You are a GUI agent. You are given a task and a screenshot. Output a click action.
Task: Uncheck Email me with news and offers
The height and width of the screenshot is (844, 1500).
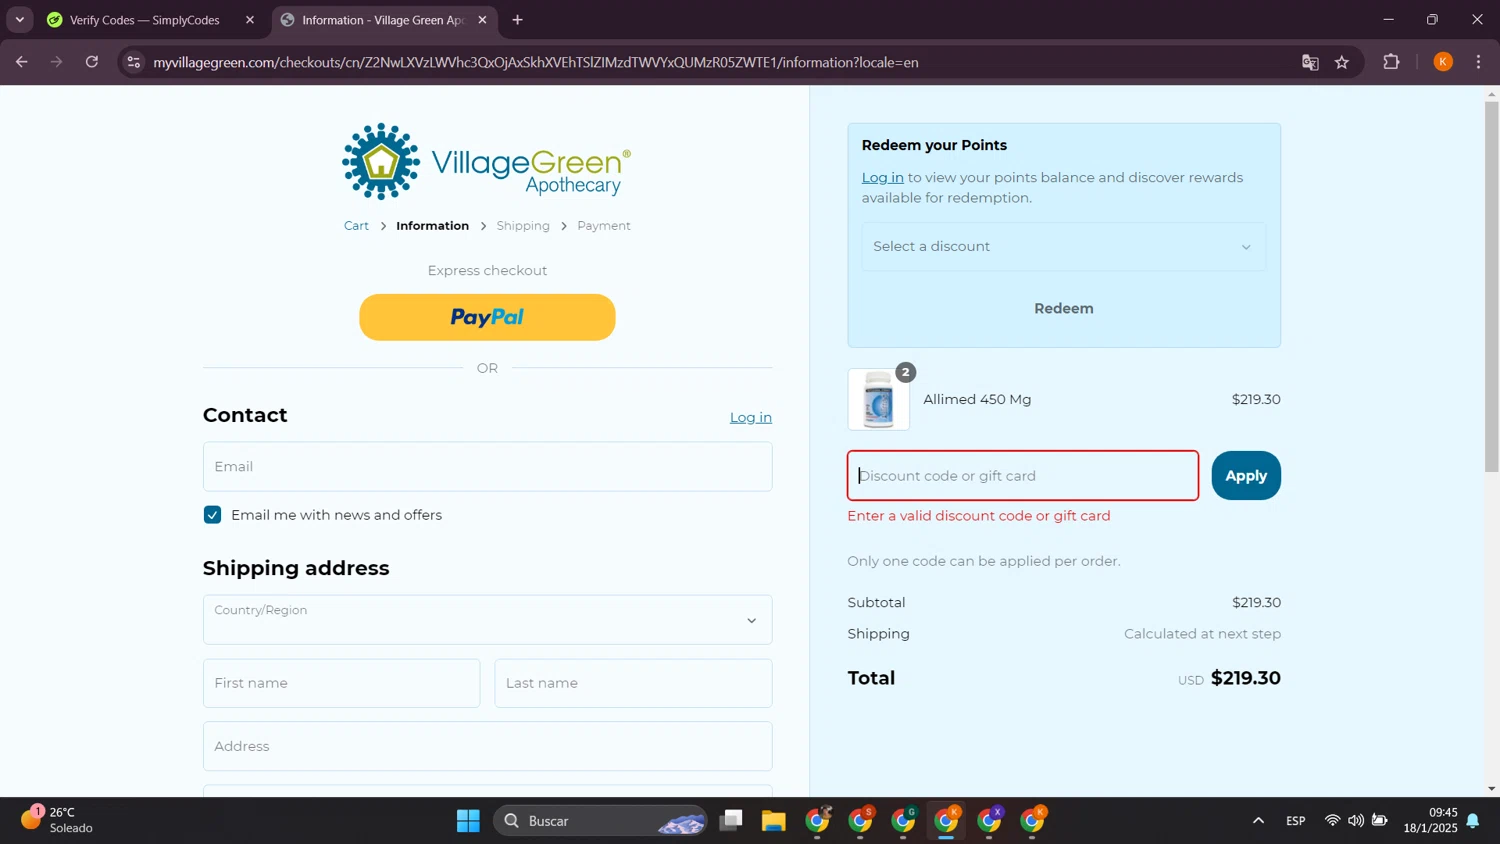click(x=212, y=515)
